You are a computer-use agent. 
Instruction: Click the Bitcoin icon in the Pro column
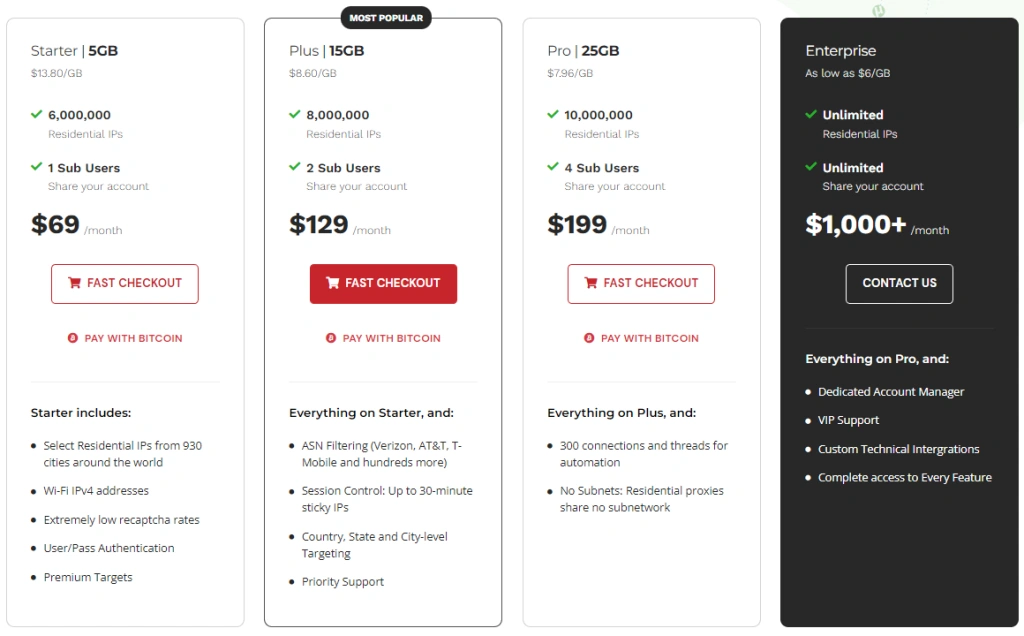pos(588,338)
